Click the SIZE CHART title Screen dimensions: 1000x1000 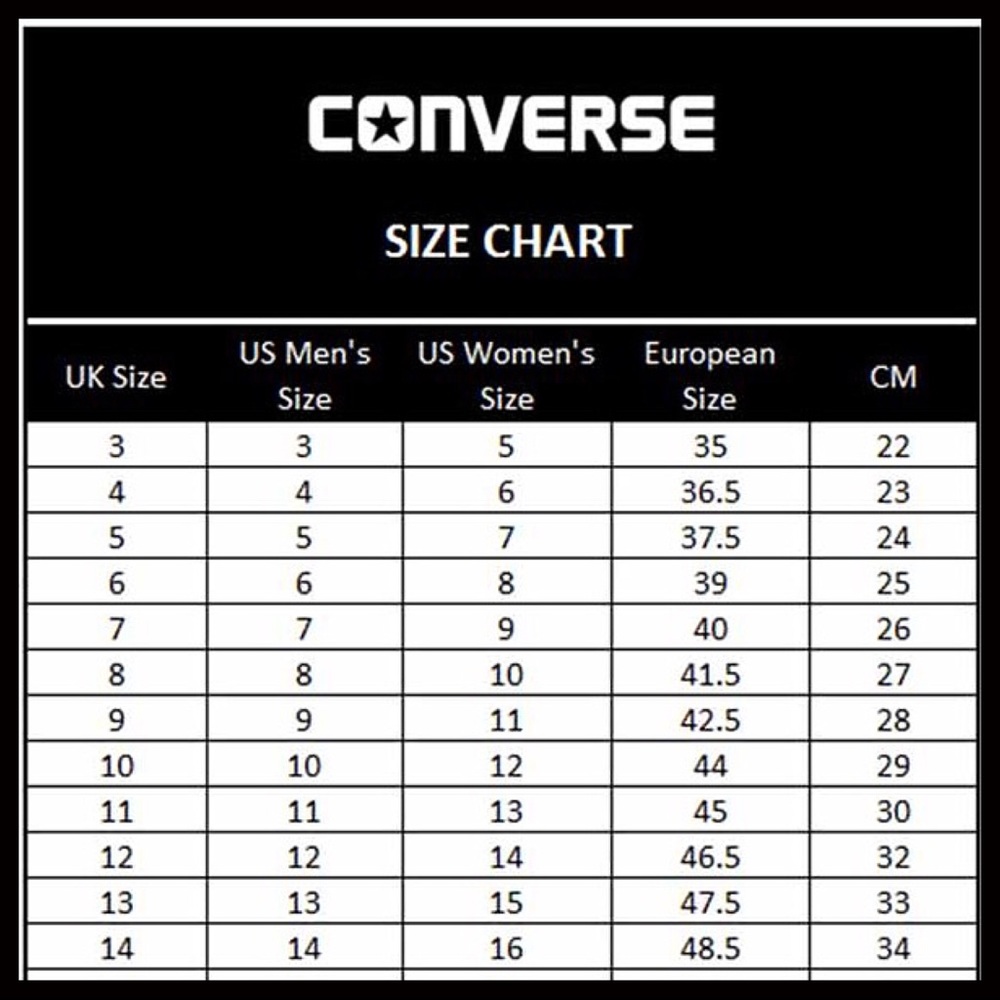(508, 242)
